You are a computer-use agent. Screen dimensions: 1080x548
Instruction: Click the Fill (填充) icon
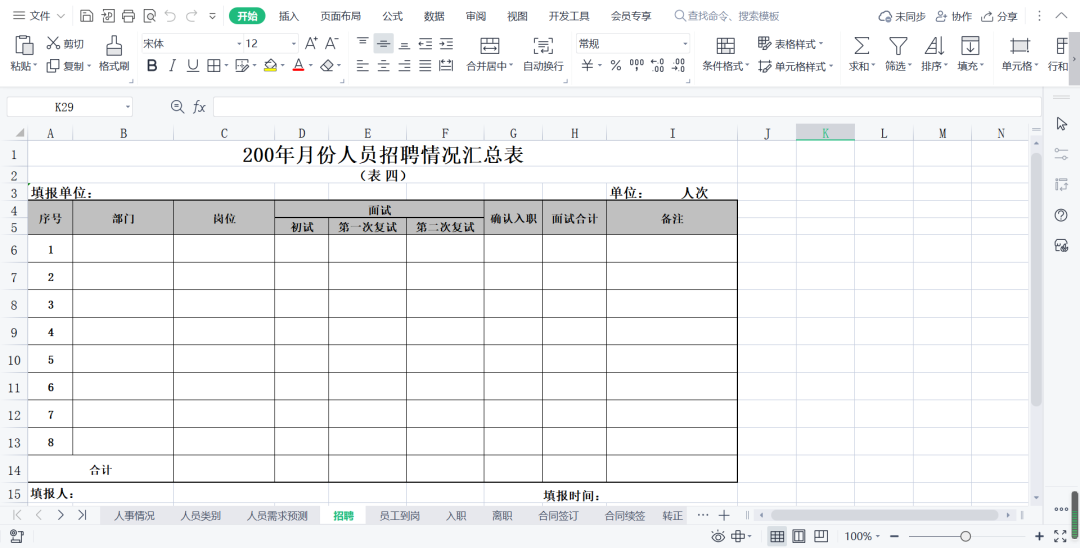coord(970,46)
